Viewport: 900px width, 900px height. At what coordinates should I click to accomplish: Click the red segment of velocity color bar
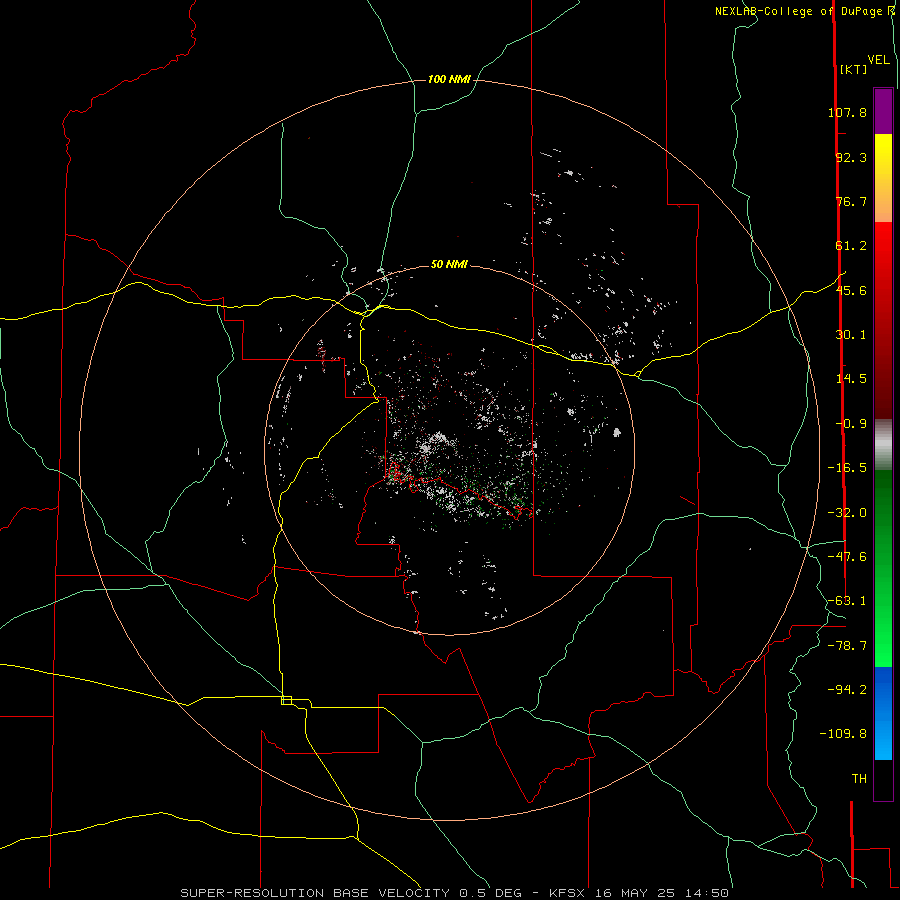click(x=883, y=320)
